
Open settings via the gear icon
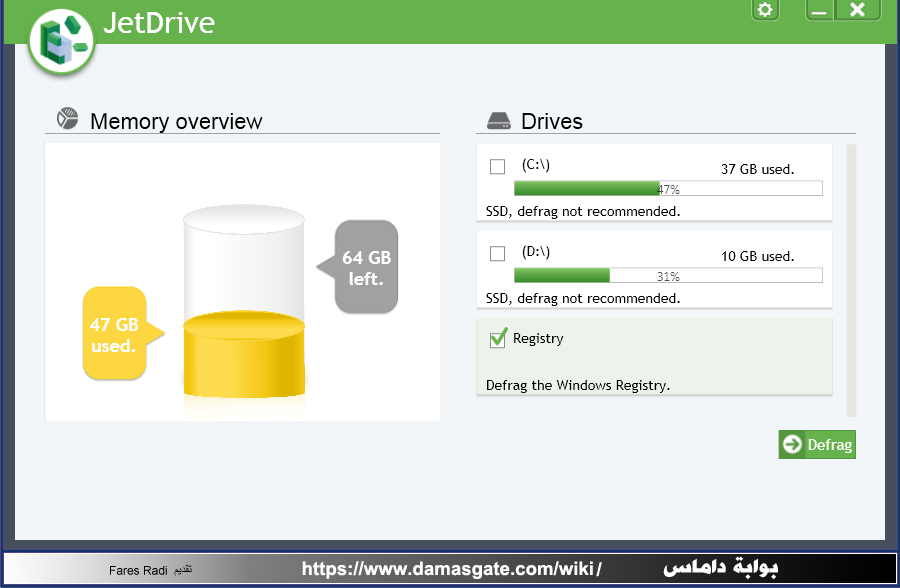(765, 10)
